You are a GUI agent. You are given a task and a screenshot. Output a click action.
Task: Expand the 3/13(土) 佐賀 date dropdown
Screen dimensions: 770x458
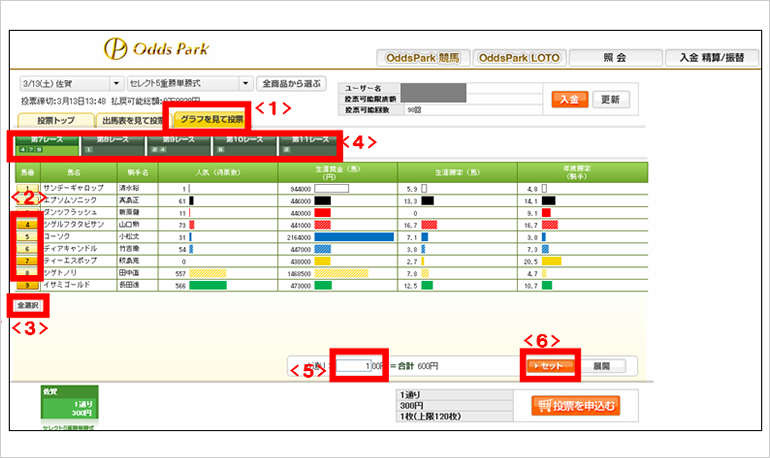(x=71, y=83)
